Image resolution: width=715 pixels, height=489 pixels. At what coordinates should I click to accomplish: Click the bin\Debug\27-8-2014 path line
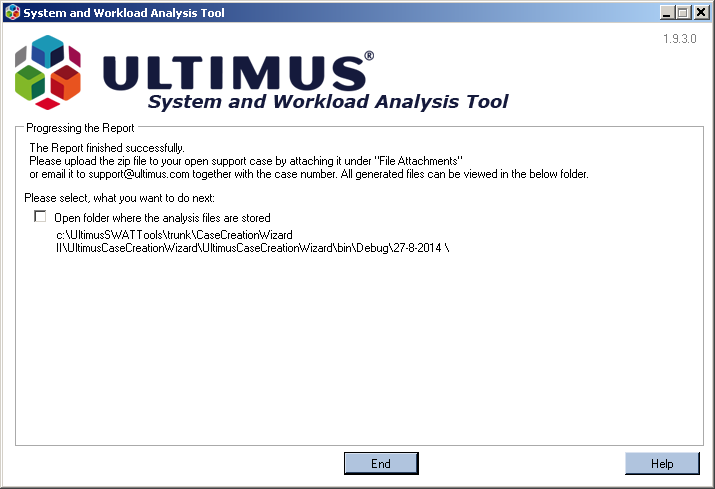253,248
